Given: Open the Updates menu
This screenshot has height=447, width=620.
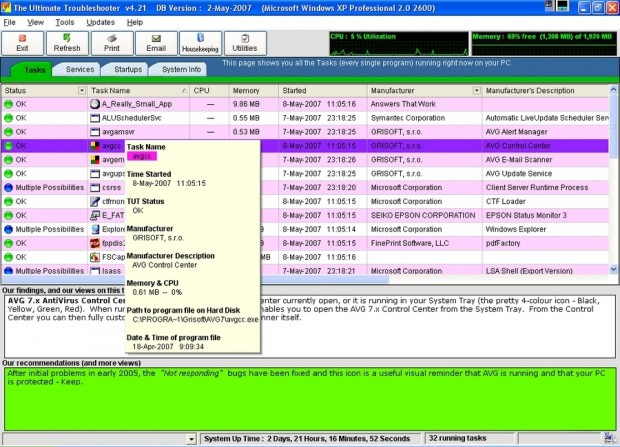Looking at the screenshot, I should click(x=100, y=22).
